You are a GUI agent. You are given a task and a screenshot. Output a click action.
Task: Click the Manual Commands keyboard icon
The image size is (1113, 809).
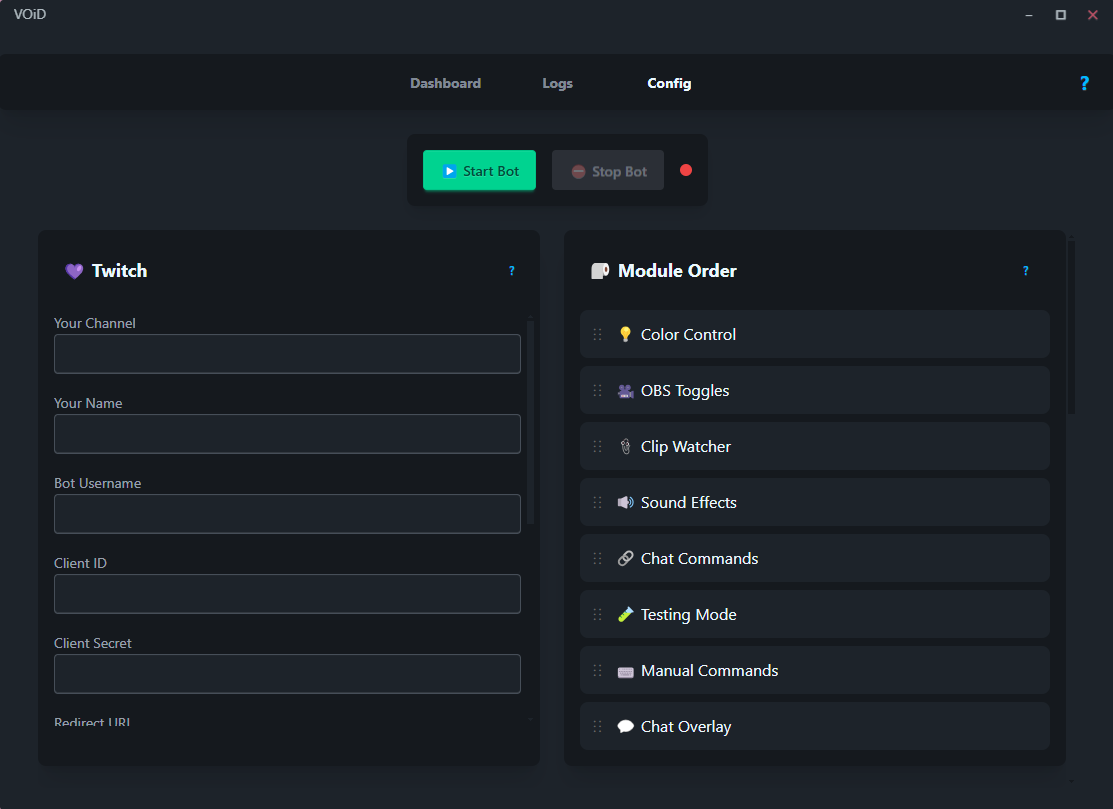click(x=625, y=671)
